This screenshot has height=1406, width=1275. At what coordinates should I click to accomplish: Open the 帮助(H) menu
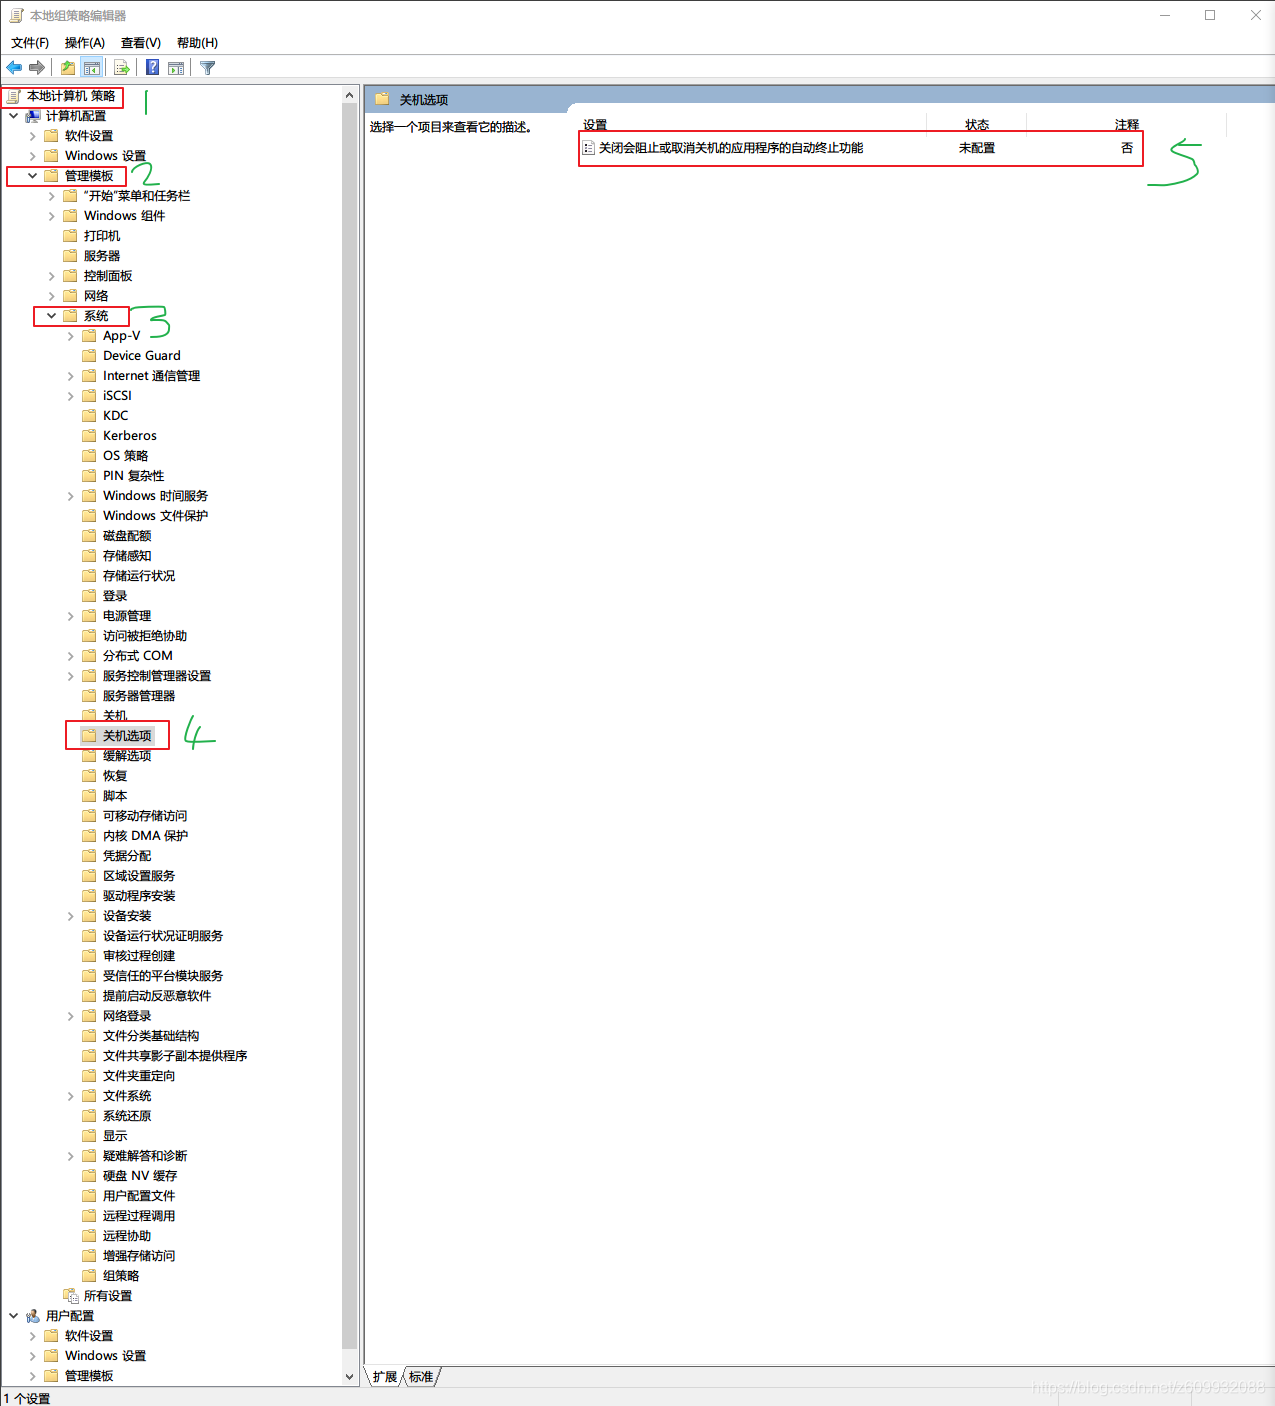pos(197,43)
